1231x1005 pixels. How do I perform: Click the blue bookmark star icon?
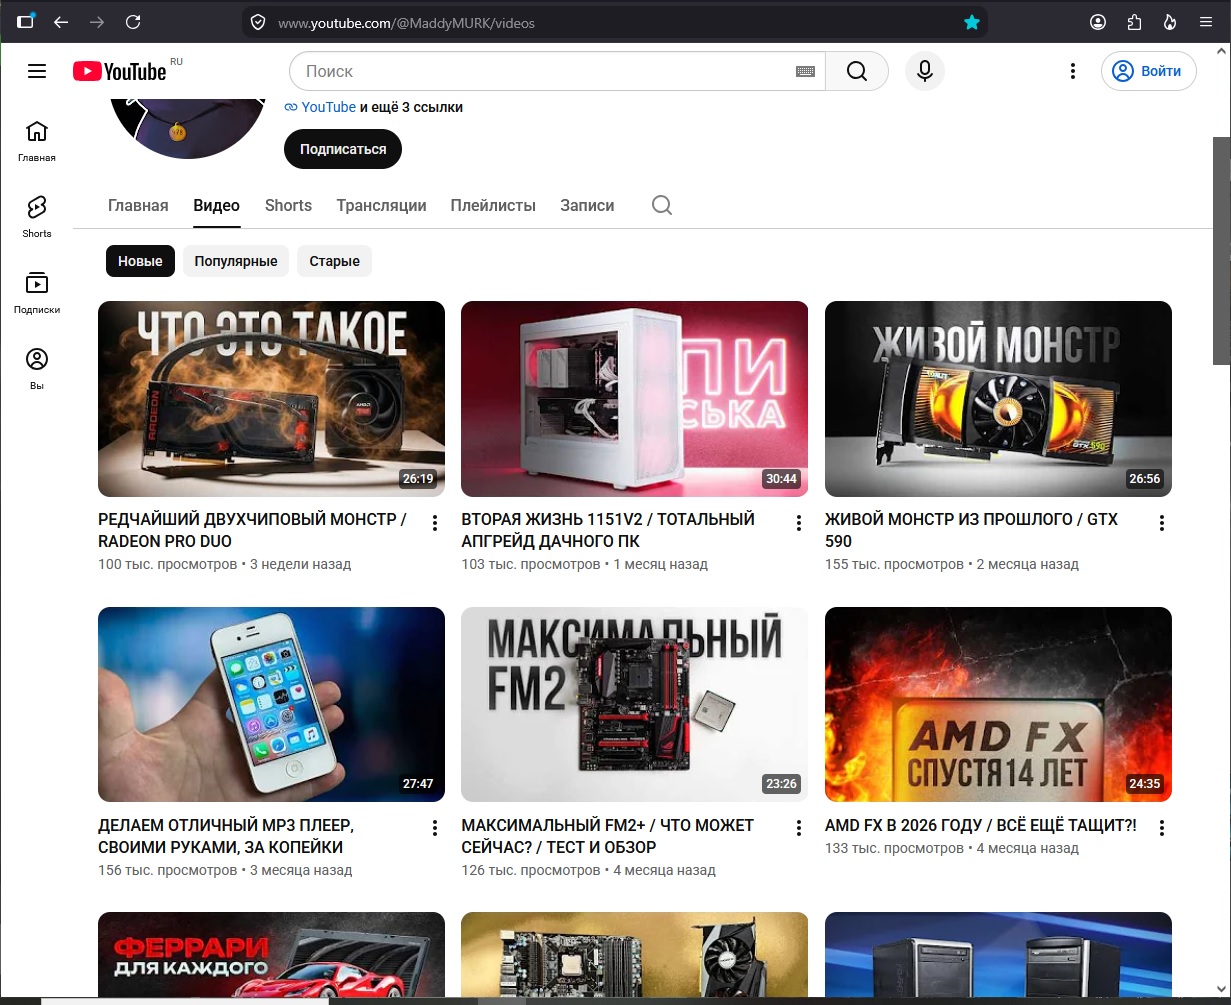(972, 22)
